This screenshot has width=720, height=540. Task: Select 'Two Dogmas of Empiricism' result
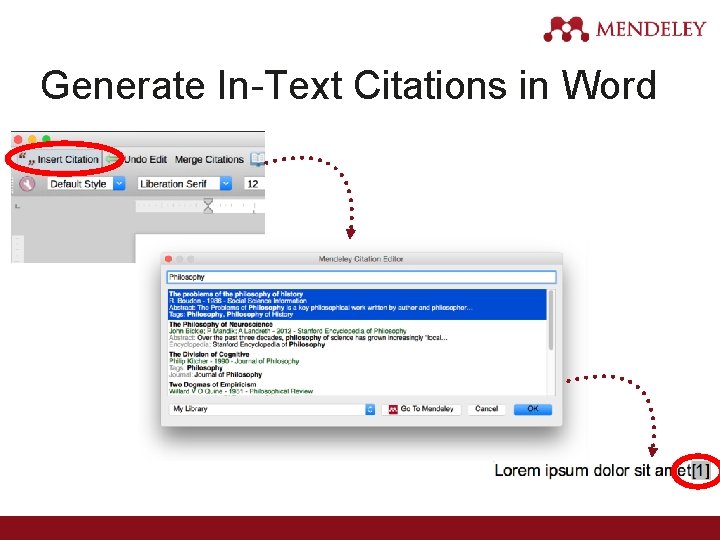click(x=357, y=388)
